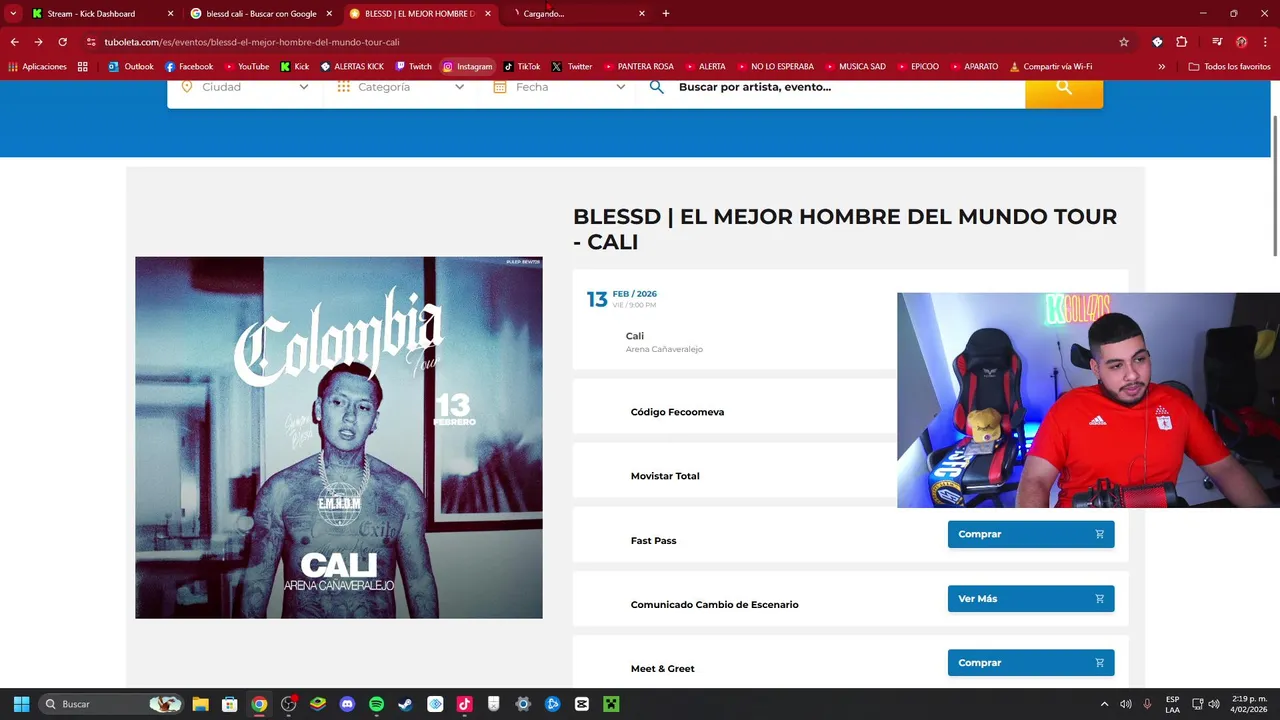This screenshot has height=720, width=1280.
Task: Open the ALERTAS KICK bookmark
Action: pyautogui.click(x=352, y=67)
